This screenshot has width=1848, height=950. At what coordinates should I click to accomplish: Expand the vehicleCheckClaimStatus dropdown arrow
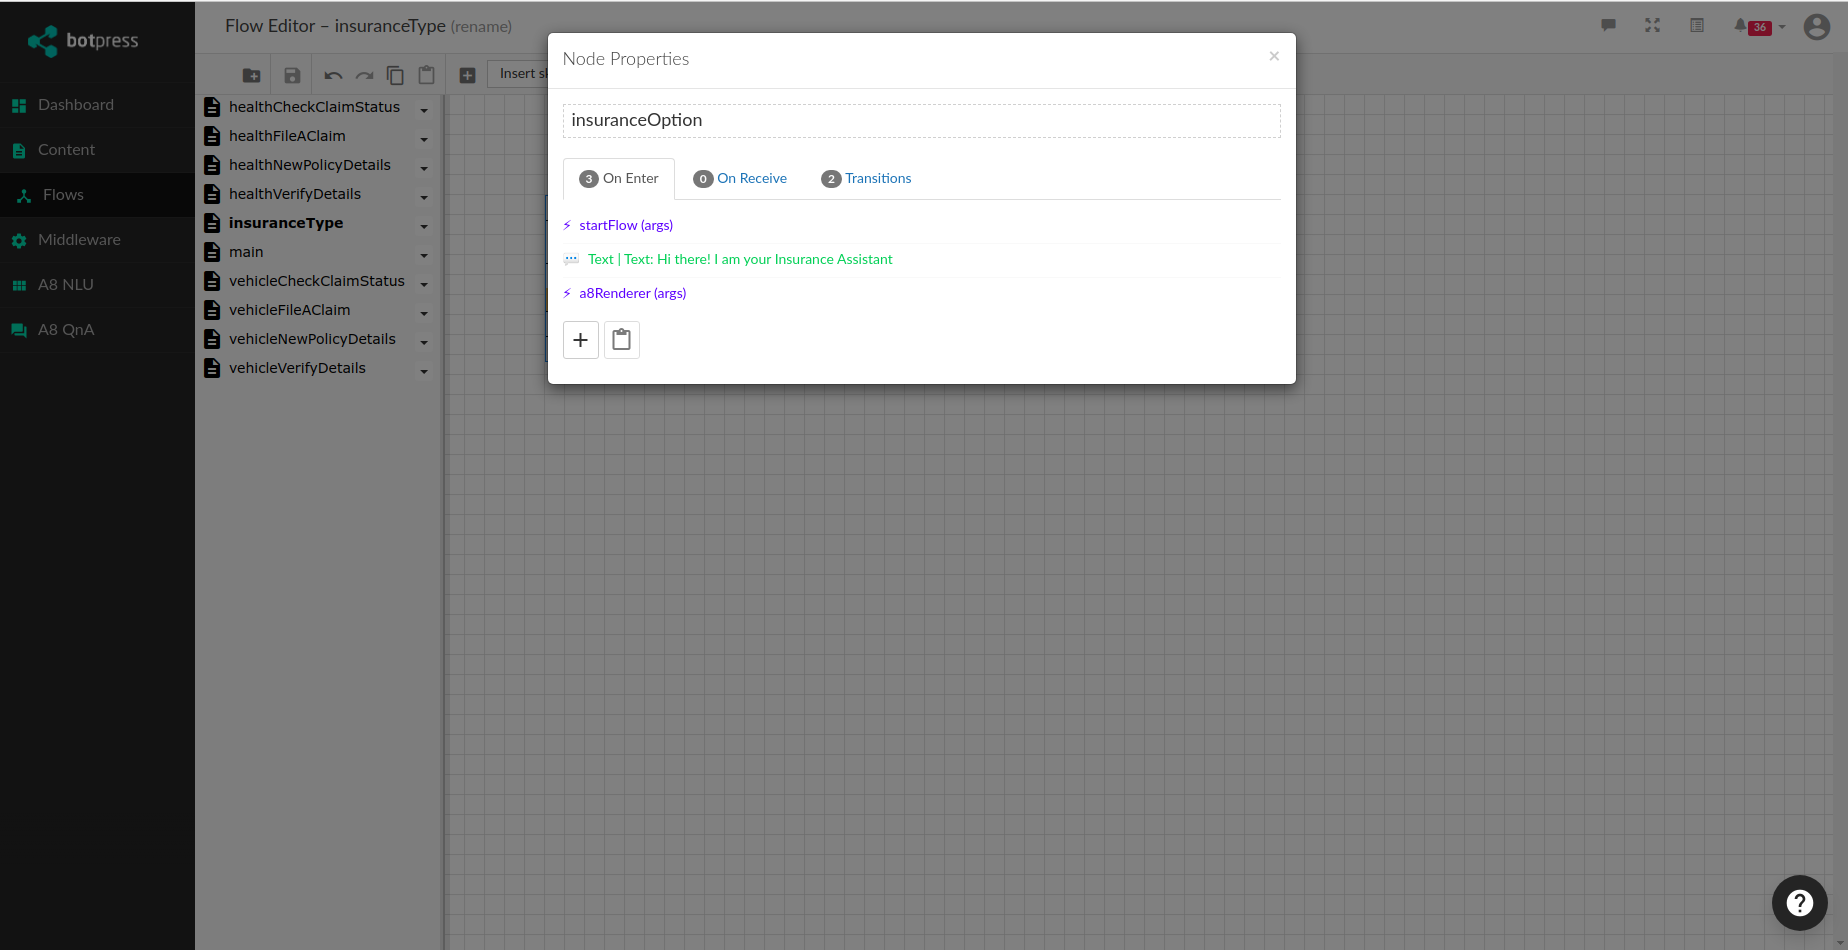coord(424,284)
